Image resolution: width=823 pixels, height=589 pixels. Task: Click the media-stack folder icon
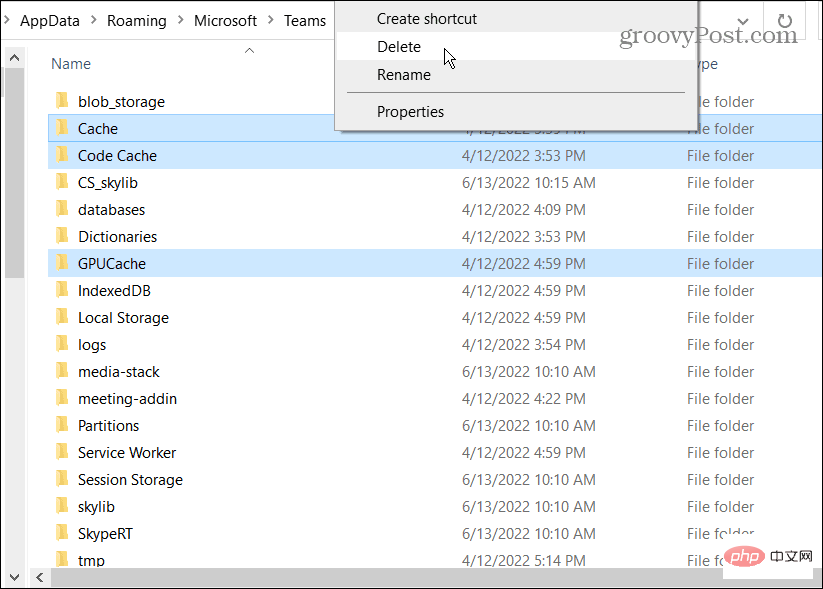(x=62, y=371)
